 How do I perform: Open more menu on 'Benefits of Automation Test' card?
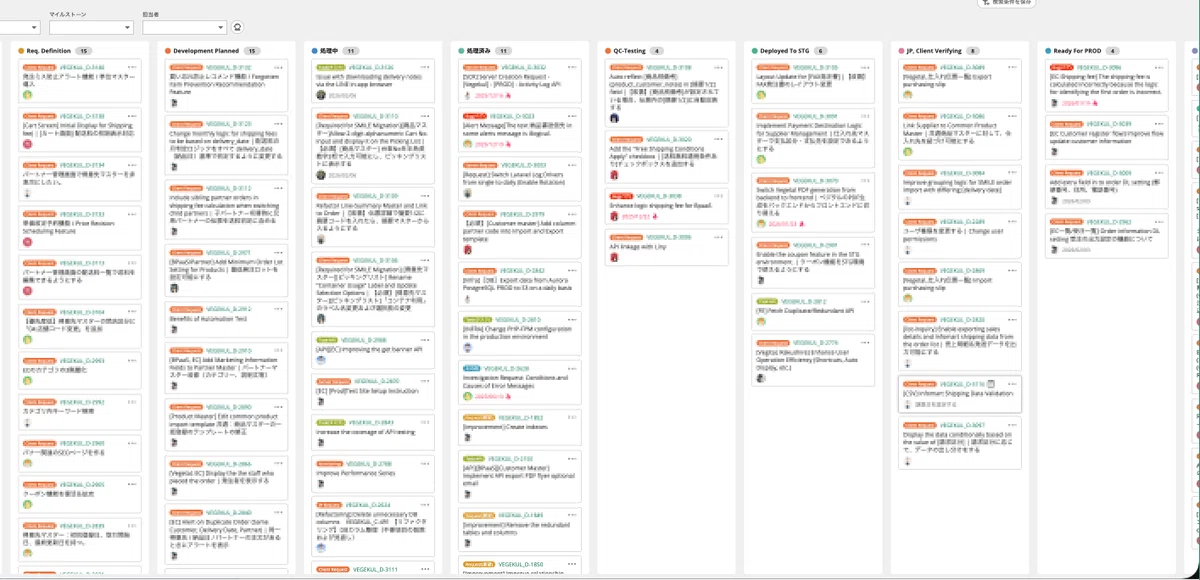tap(276, 310)
